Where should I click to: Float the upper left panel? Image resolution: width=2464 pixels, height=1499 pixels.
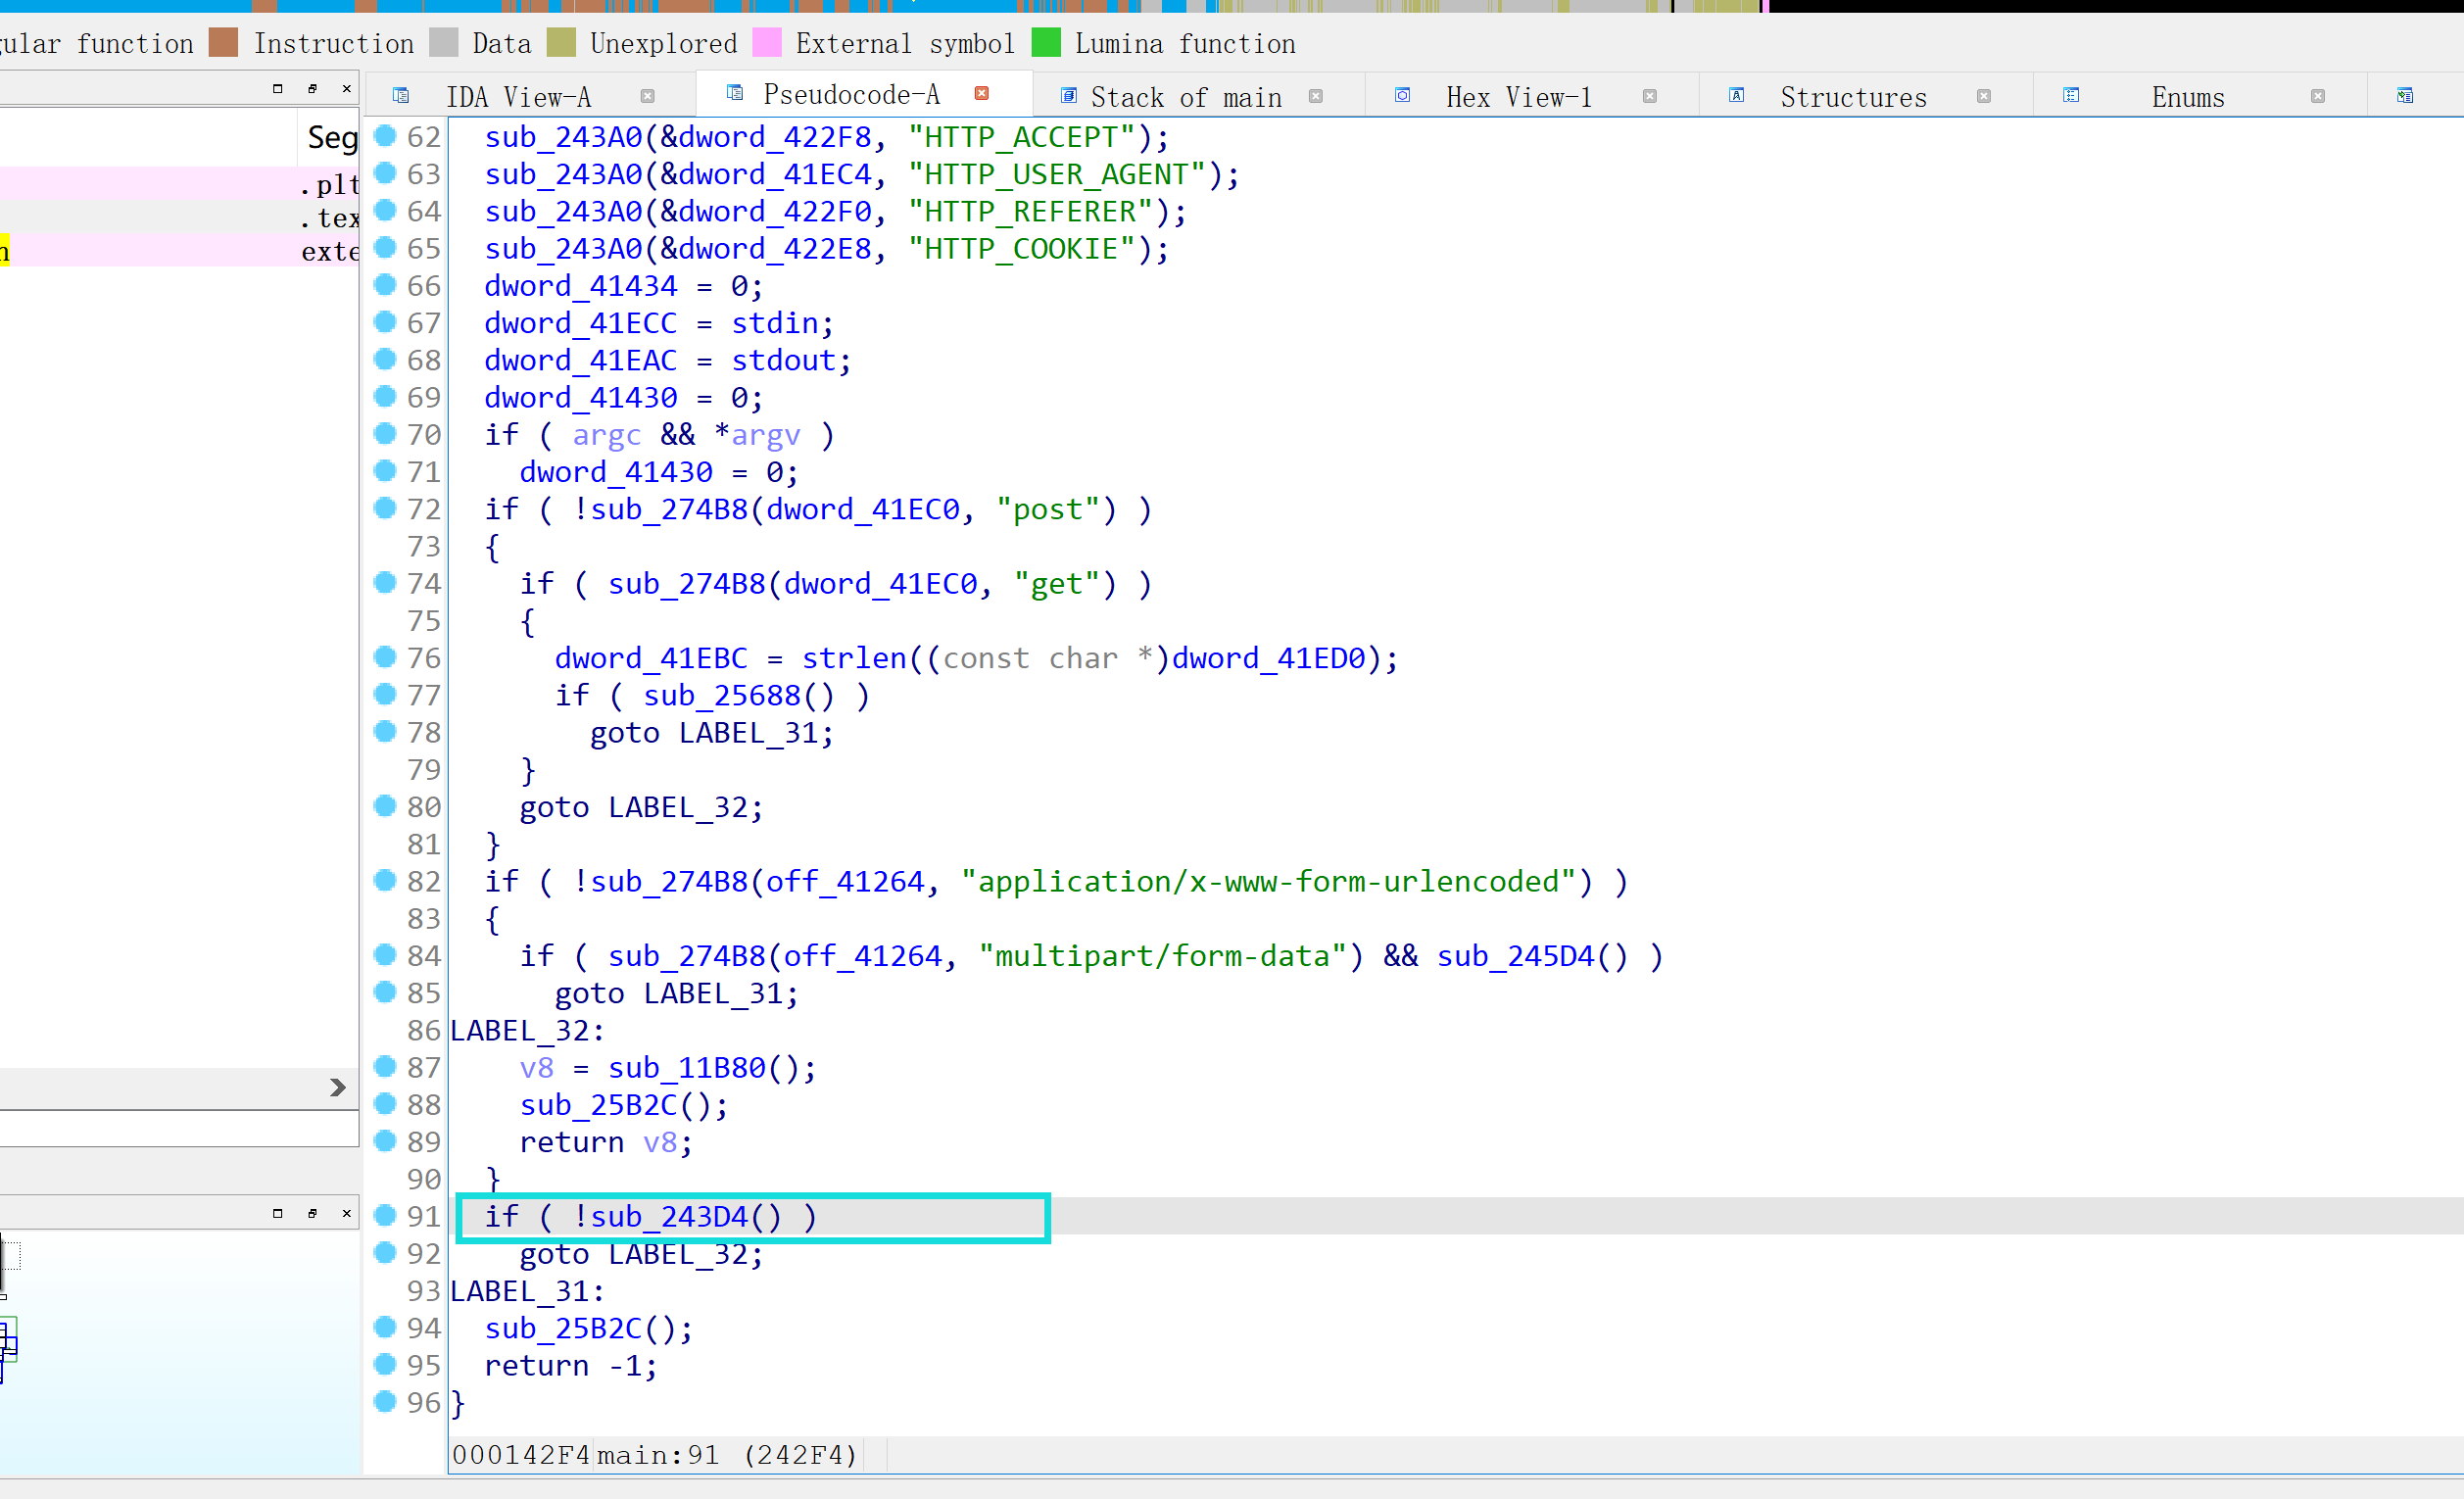pyautogui.click(x=312, y=88)
